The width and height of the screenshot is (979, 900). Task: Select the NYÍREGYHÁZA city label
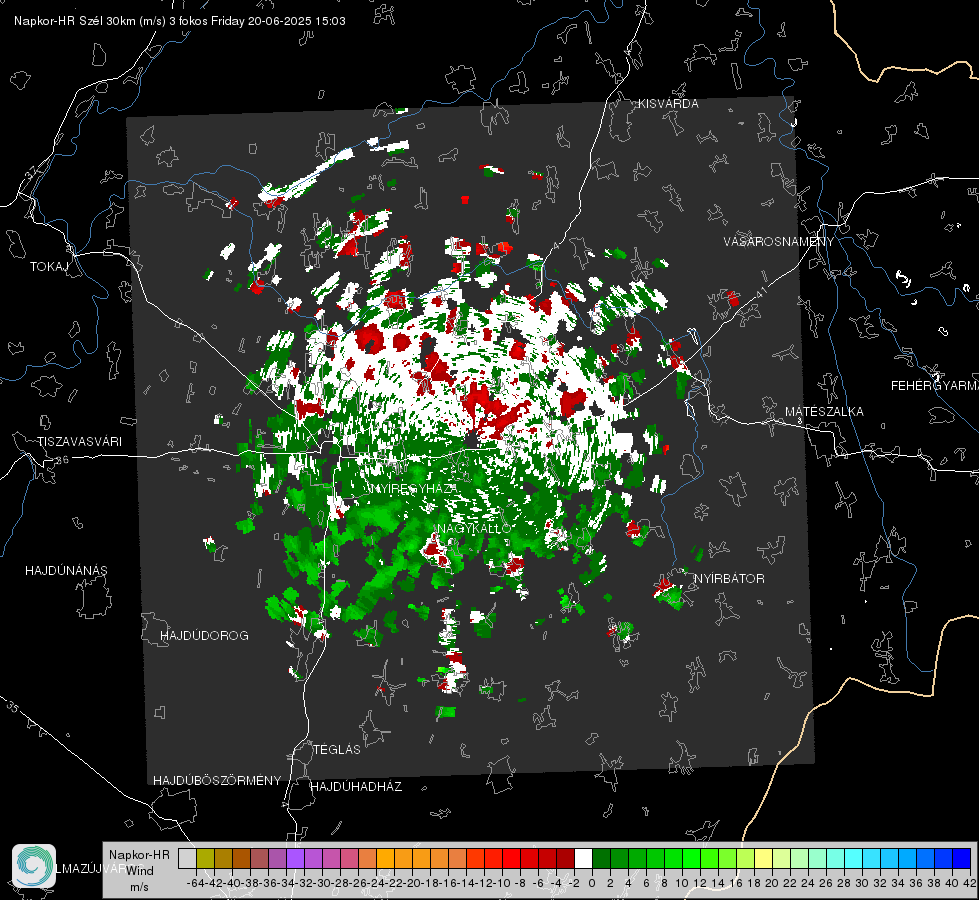pos(414,489)
